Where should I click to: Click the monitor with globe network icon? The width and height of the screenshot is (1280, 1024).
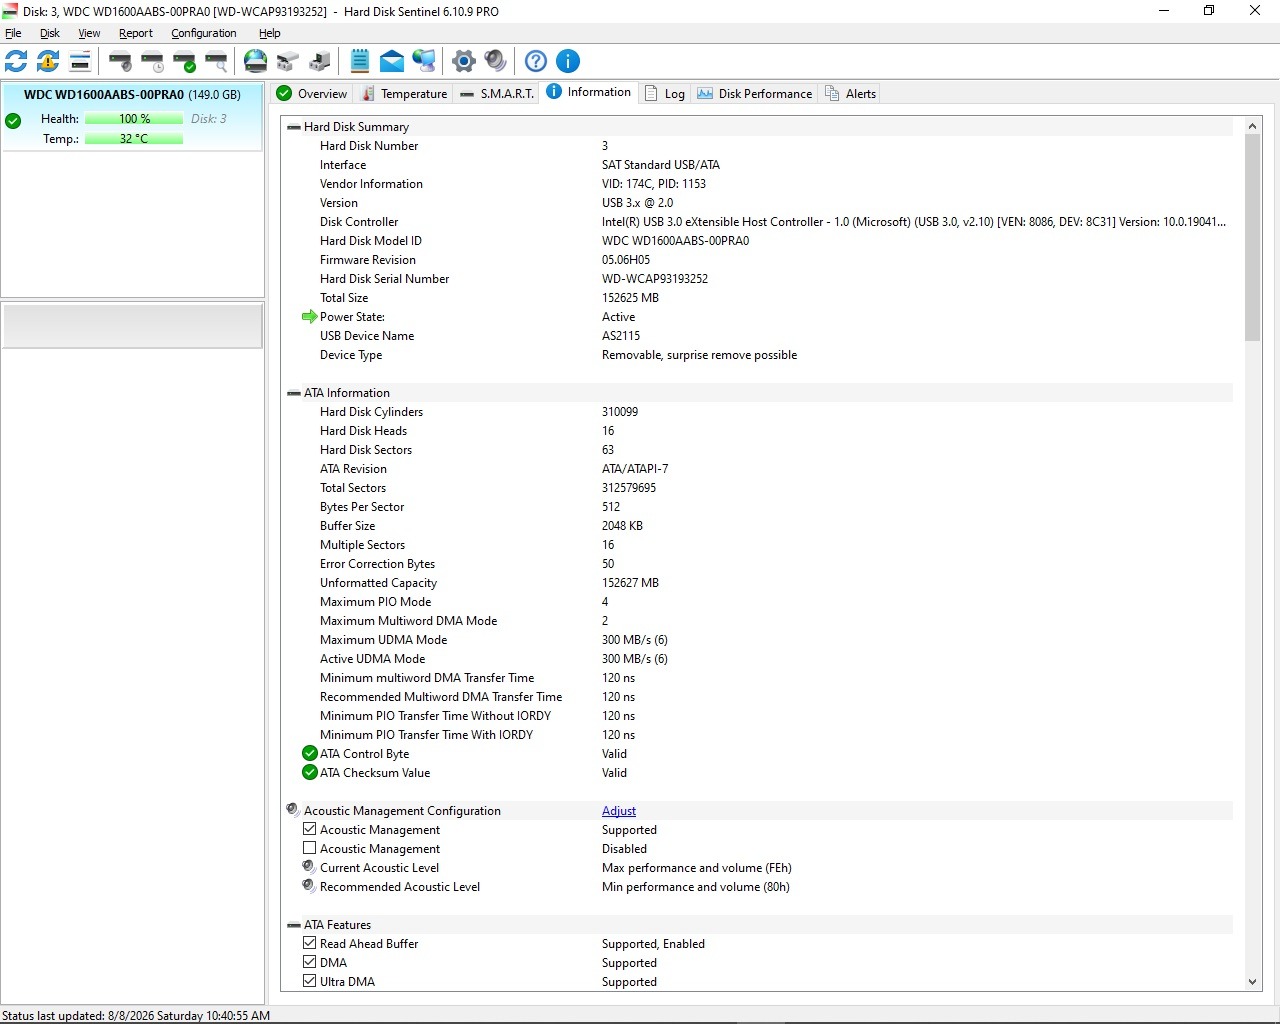(x=424, y=61)
